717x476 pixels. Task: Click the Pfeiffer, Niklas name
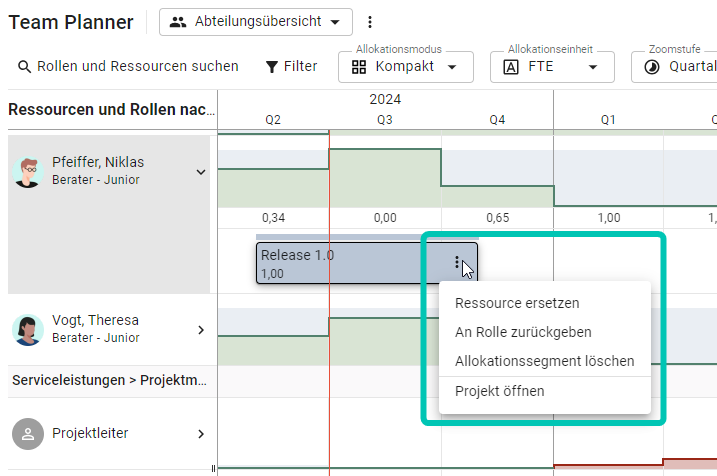pyautogui.click(x=98, y=162)
